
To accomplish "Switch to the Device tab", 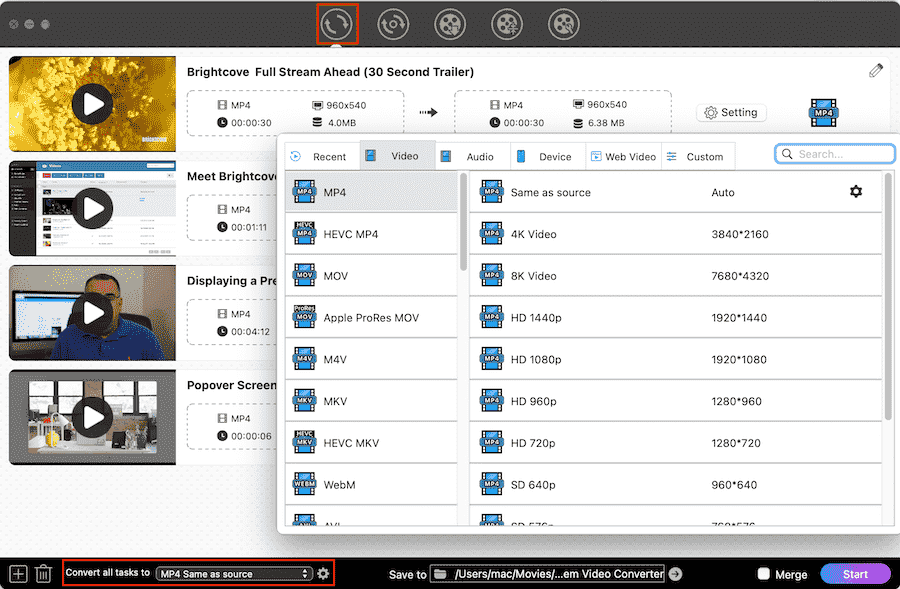I will click(548, 156).
